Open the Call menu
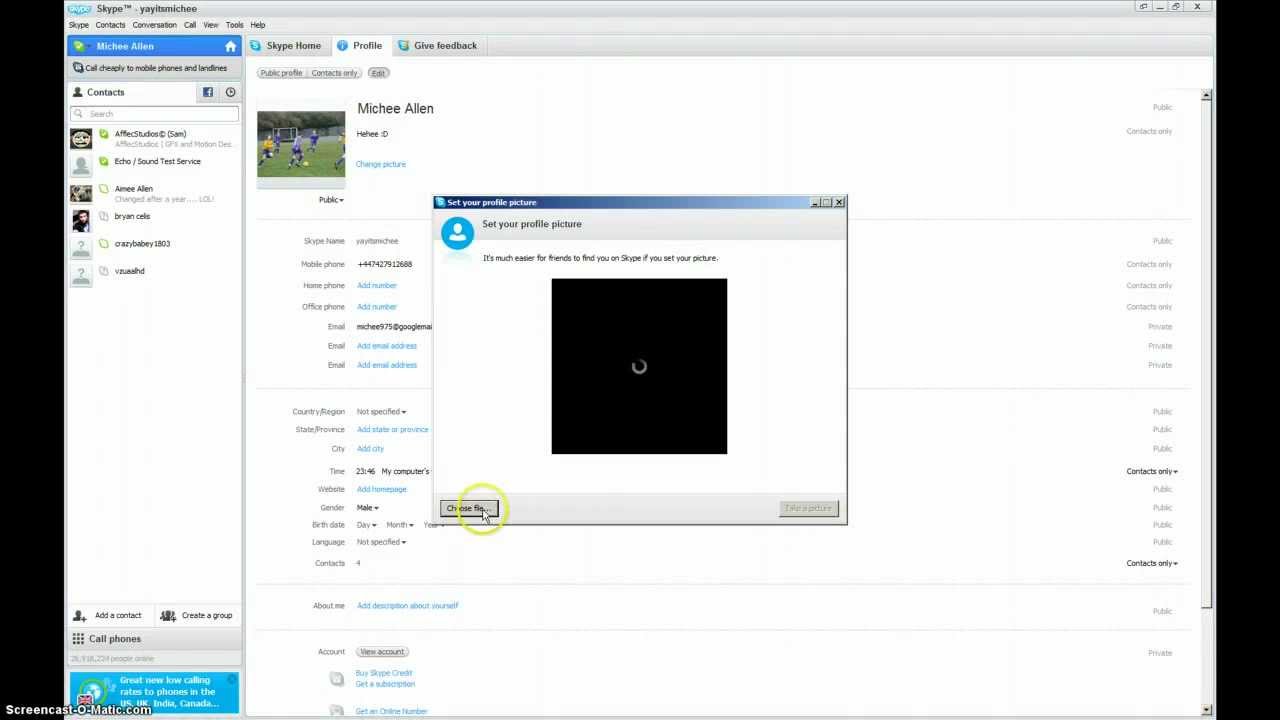Image resolution: width=1280 pixels, height=720 pixels. tap(190, 25)
